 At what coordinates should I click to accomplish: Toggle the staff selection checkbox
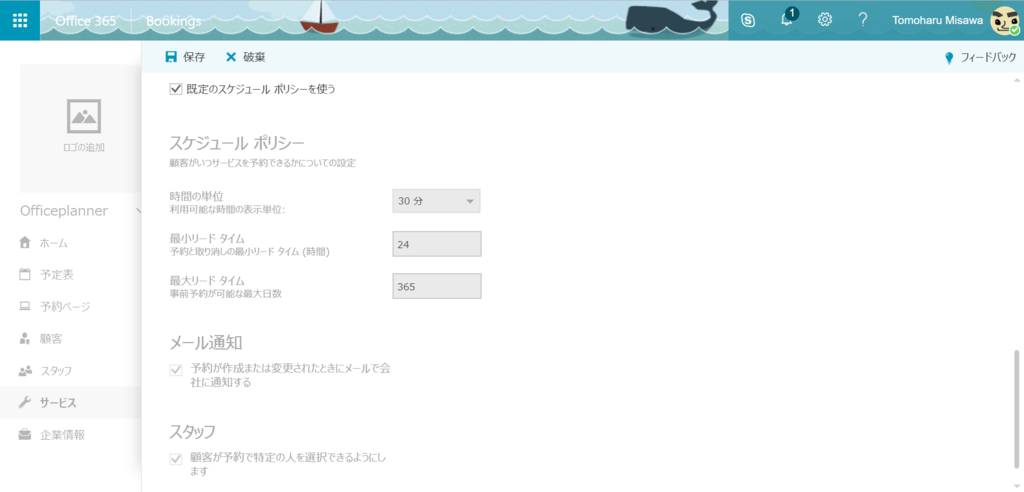pos(176,459)
